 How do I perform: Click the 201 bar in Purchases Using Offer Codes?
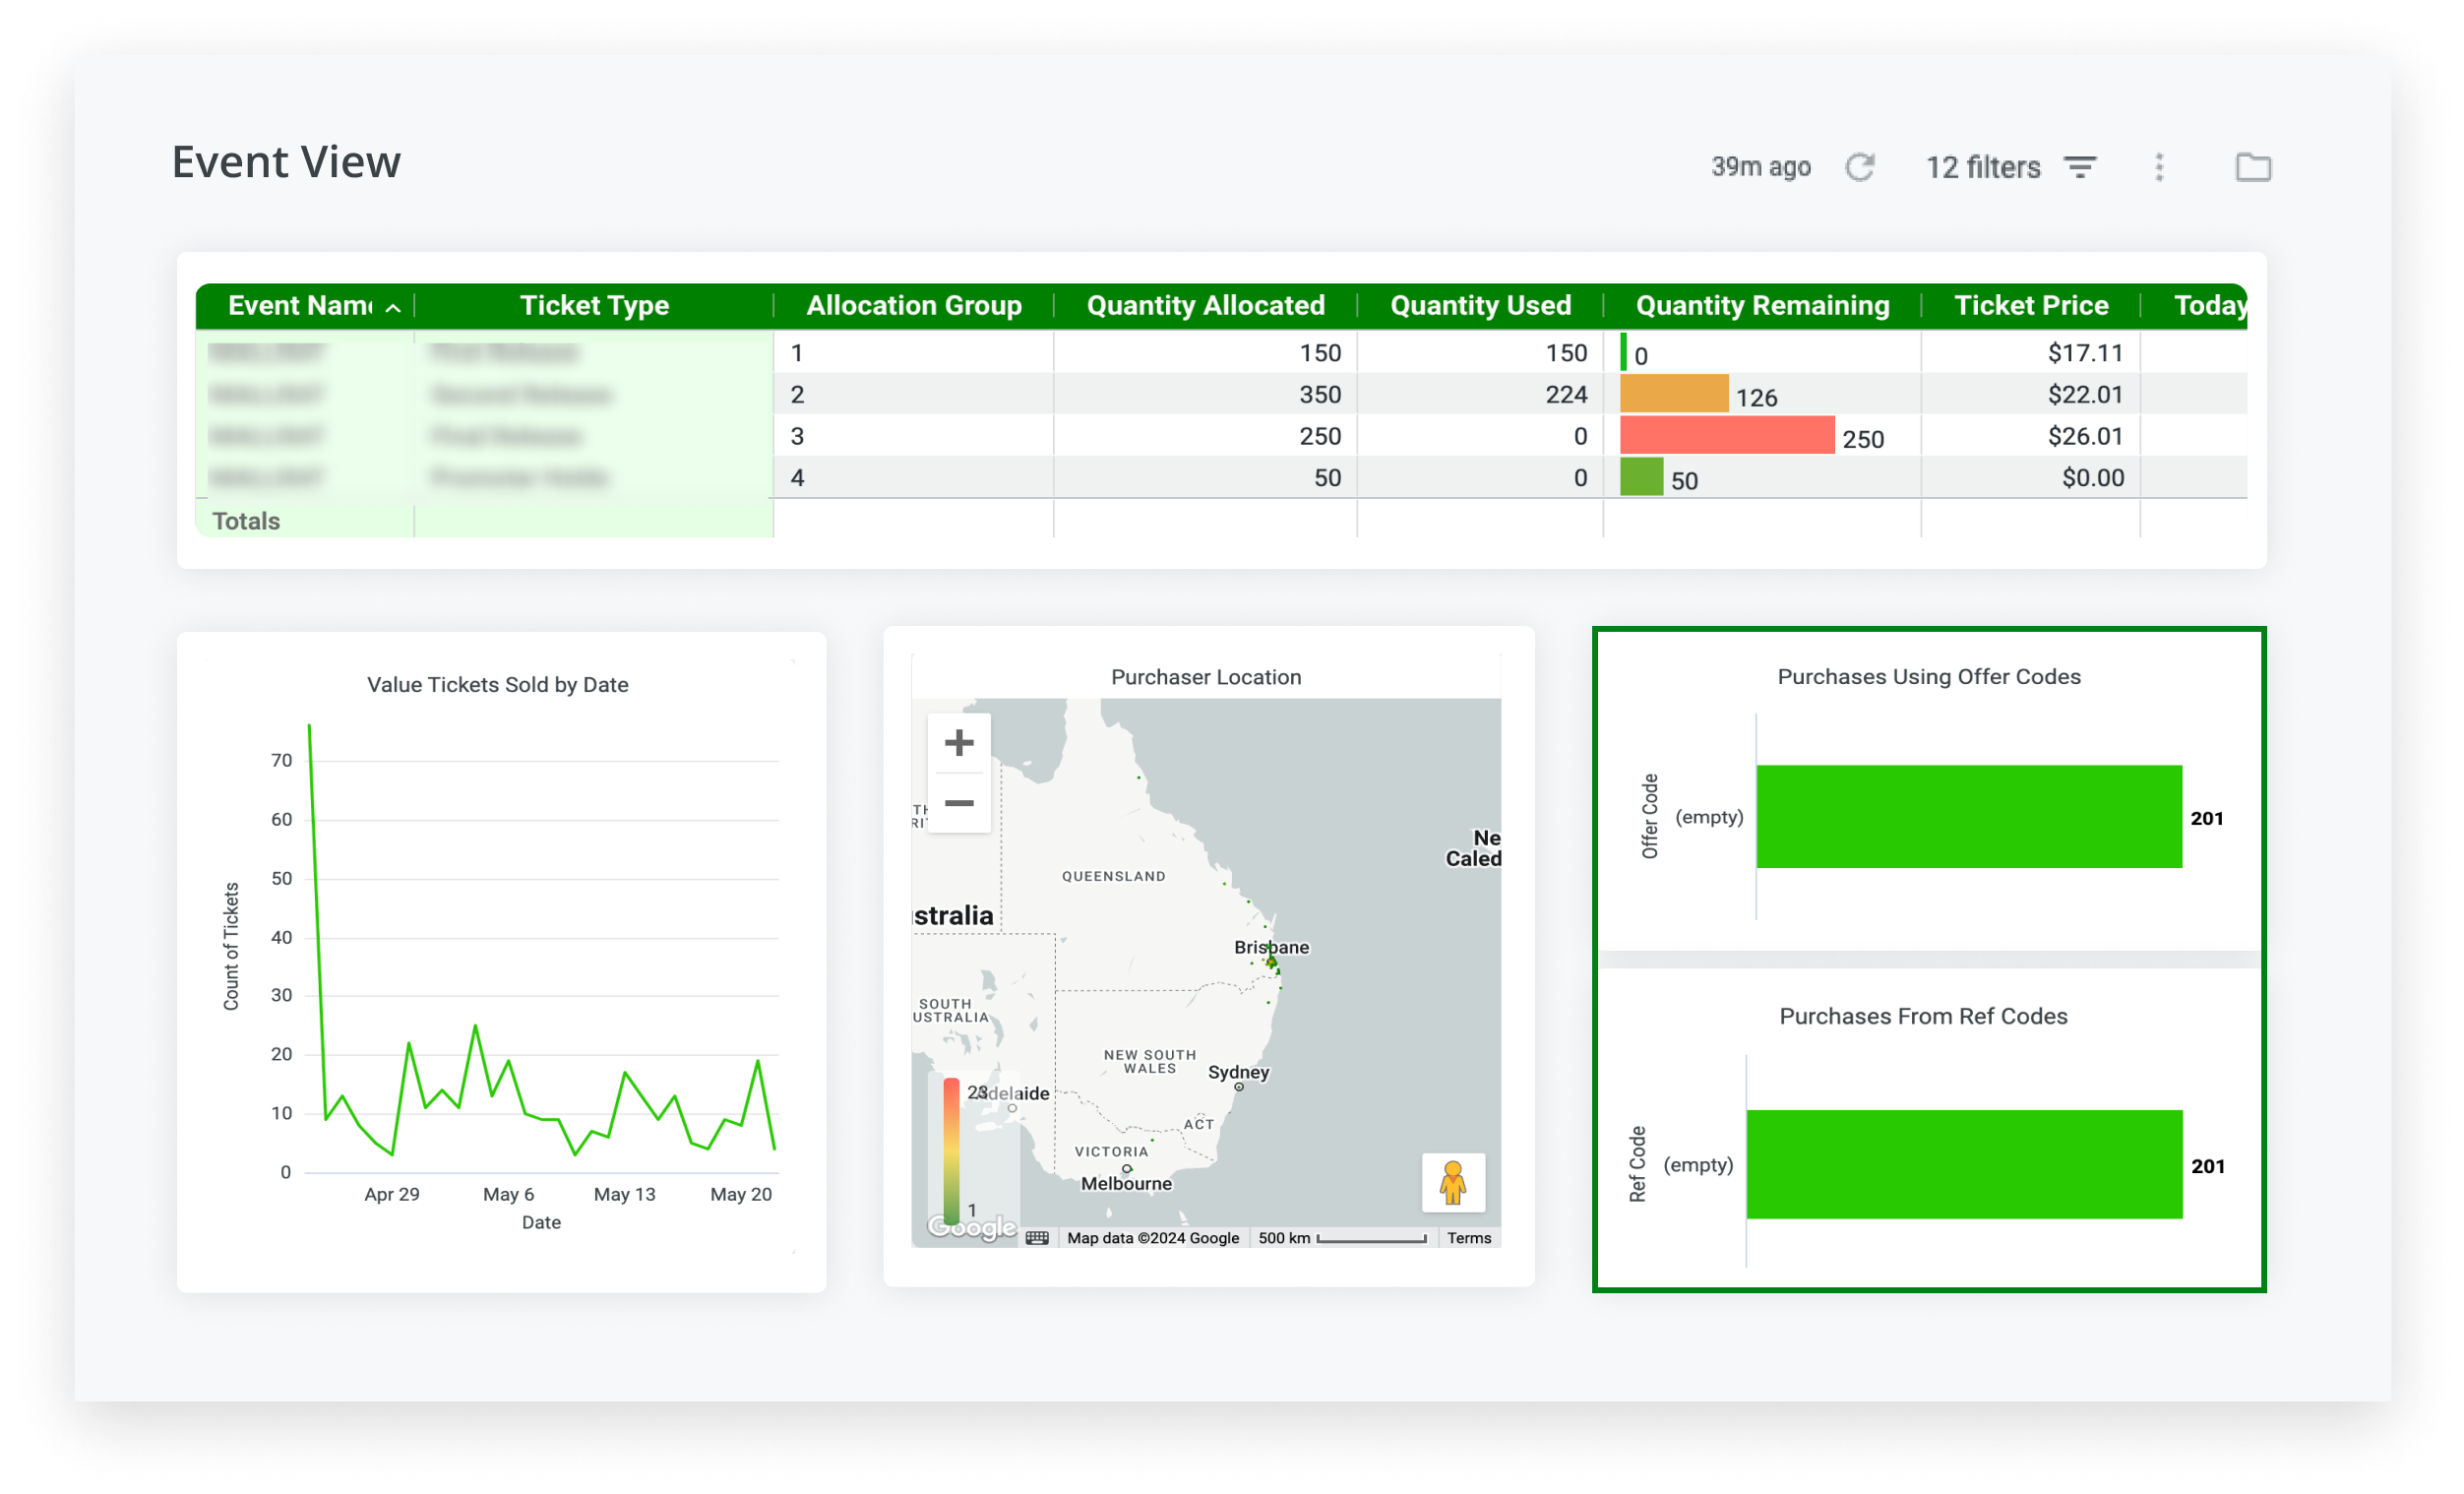coord(1968,817)
